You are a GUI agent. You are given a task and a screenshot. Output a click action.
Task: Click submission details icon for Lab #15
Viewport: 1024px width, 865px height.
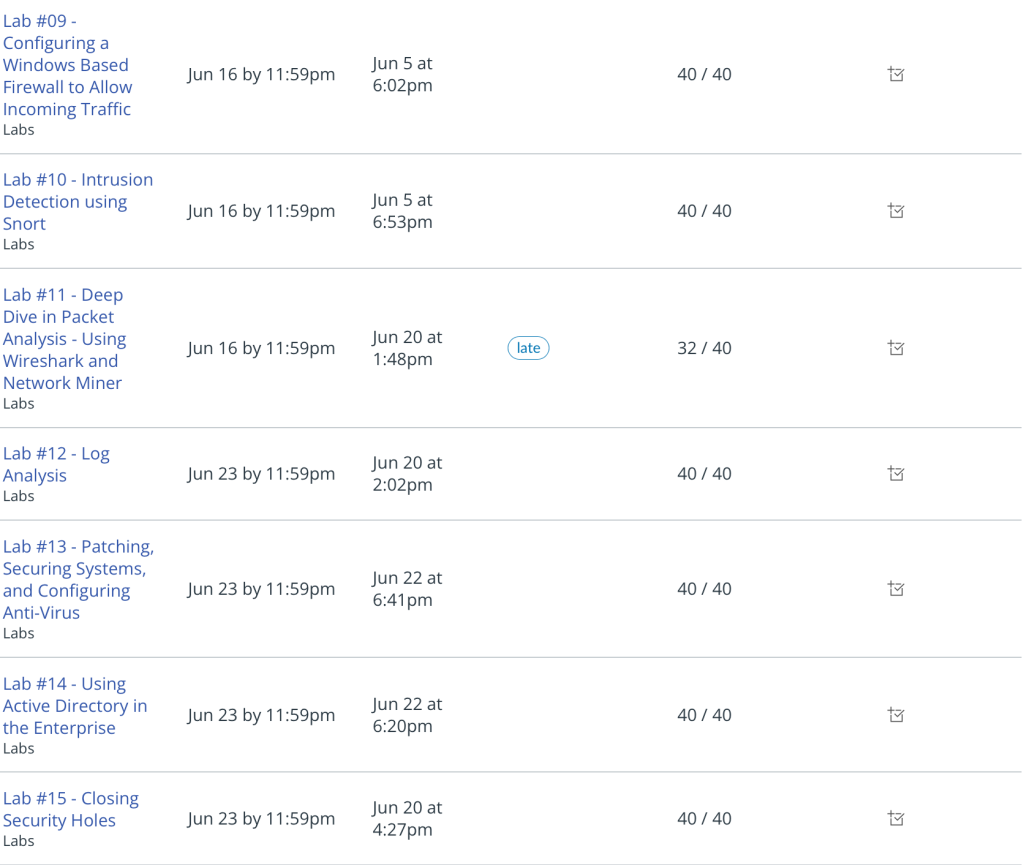pyautogui.click(x=895, y=817)
